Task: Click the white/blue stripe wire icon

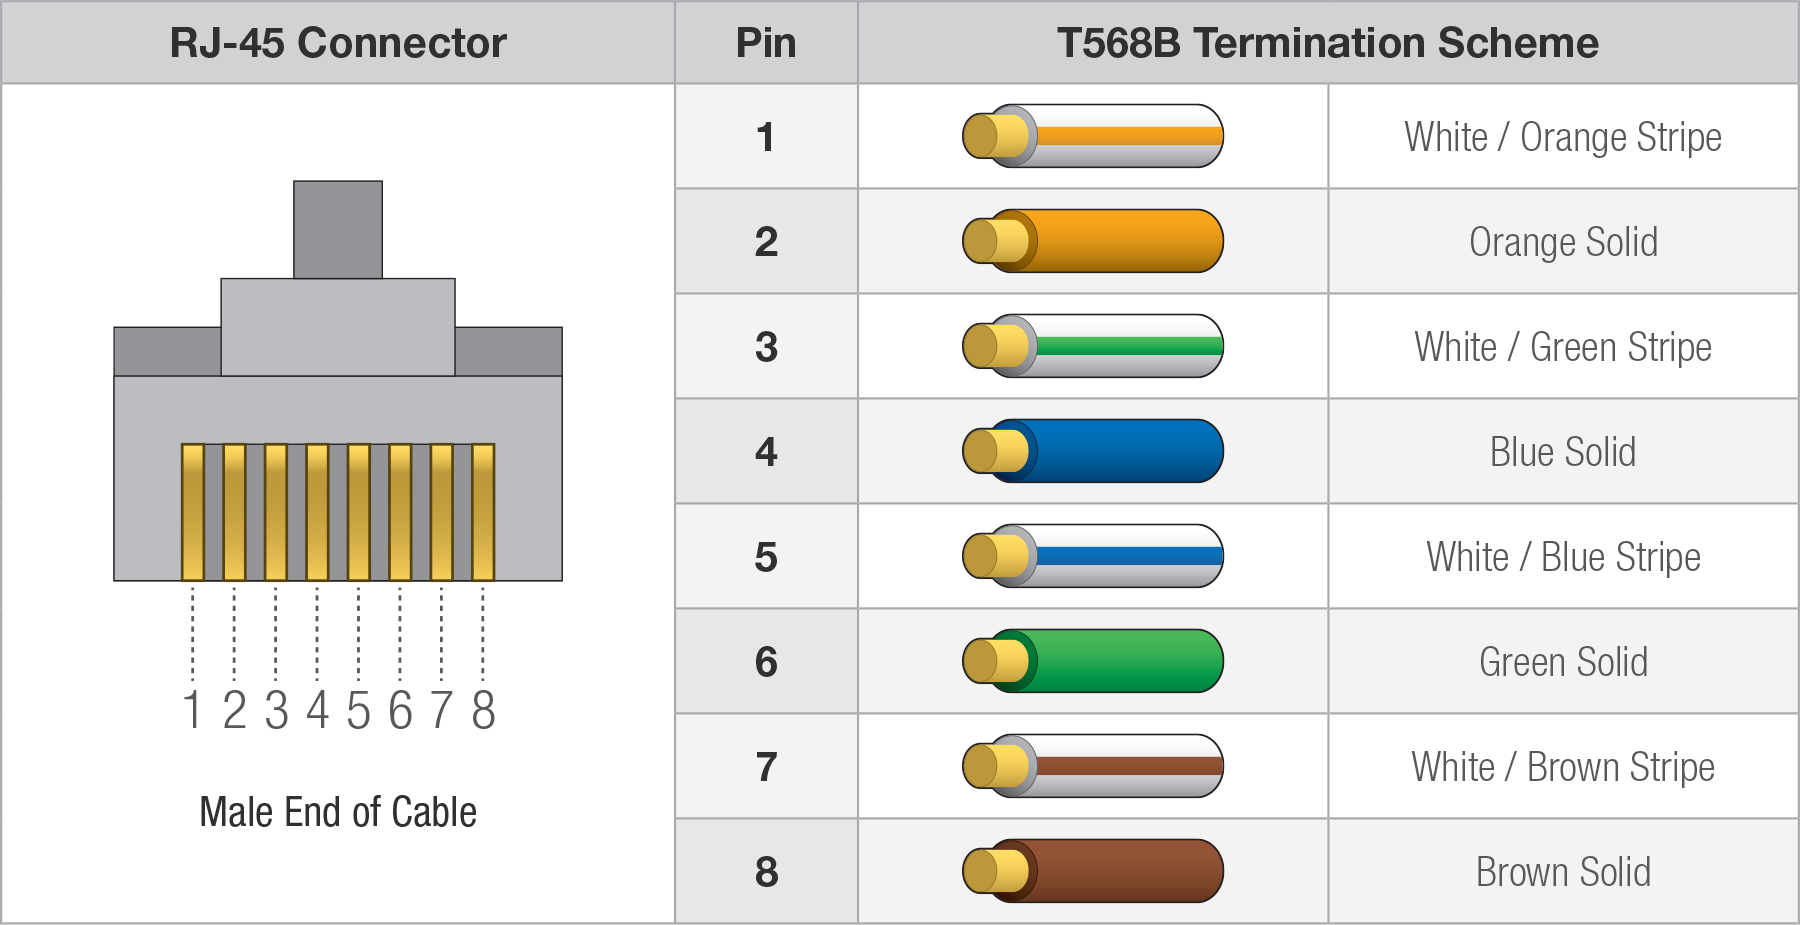Action: pos(1093,556)
